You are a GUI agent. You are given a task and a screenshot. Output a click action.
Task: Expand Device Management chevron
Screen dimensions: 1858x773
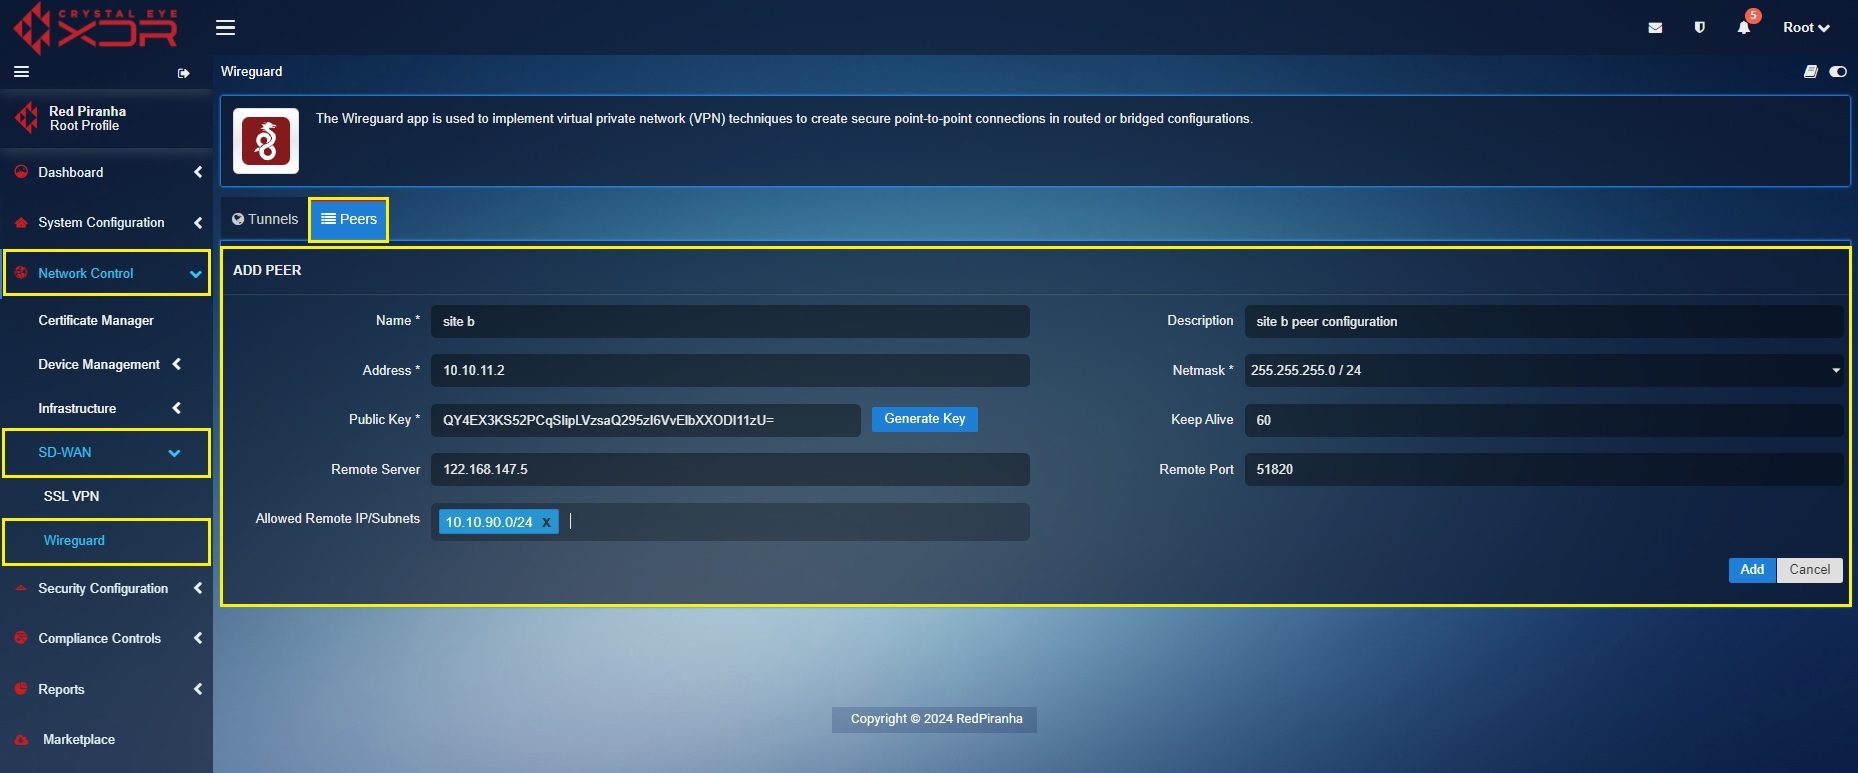coord(177,364)
